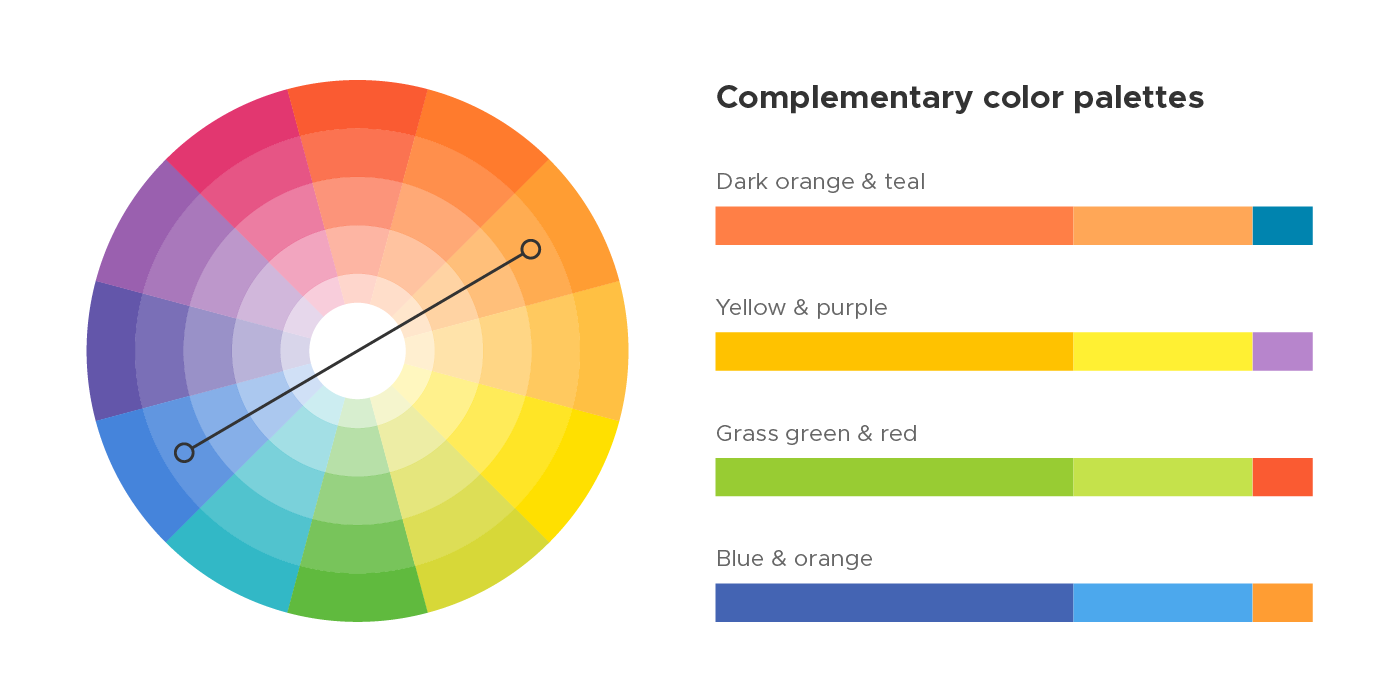Viewport: 1400px width, 700px height.
Task: Select the teal swatch in the first palette
Action: (1282, 226)
